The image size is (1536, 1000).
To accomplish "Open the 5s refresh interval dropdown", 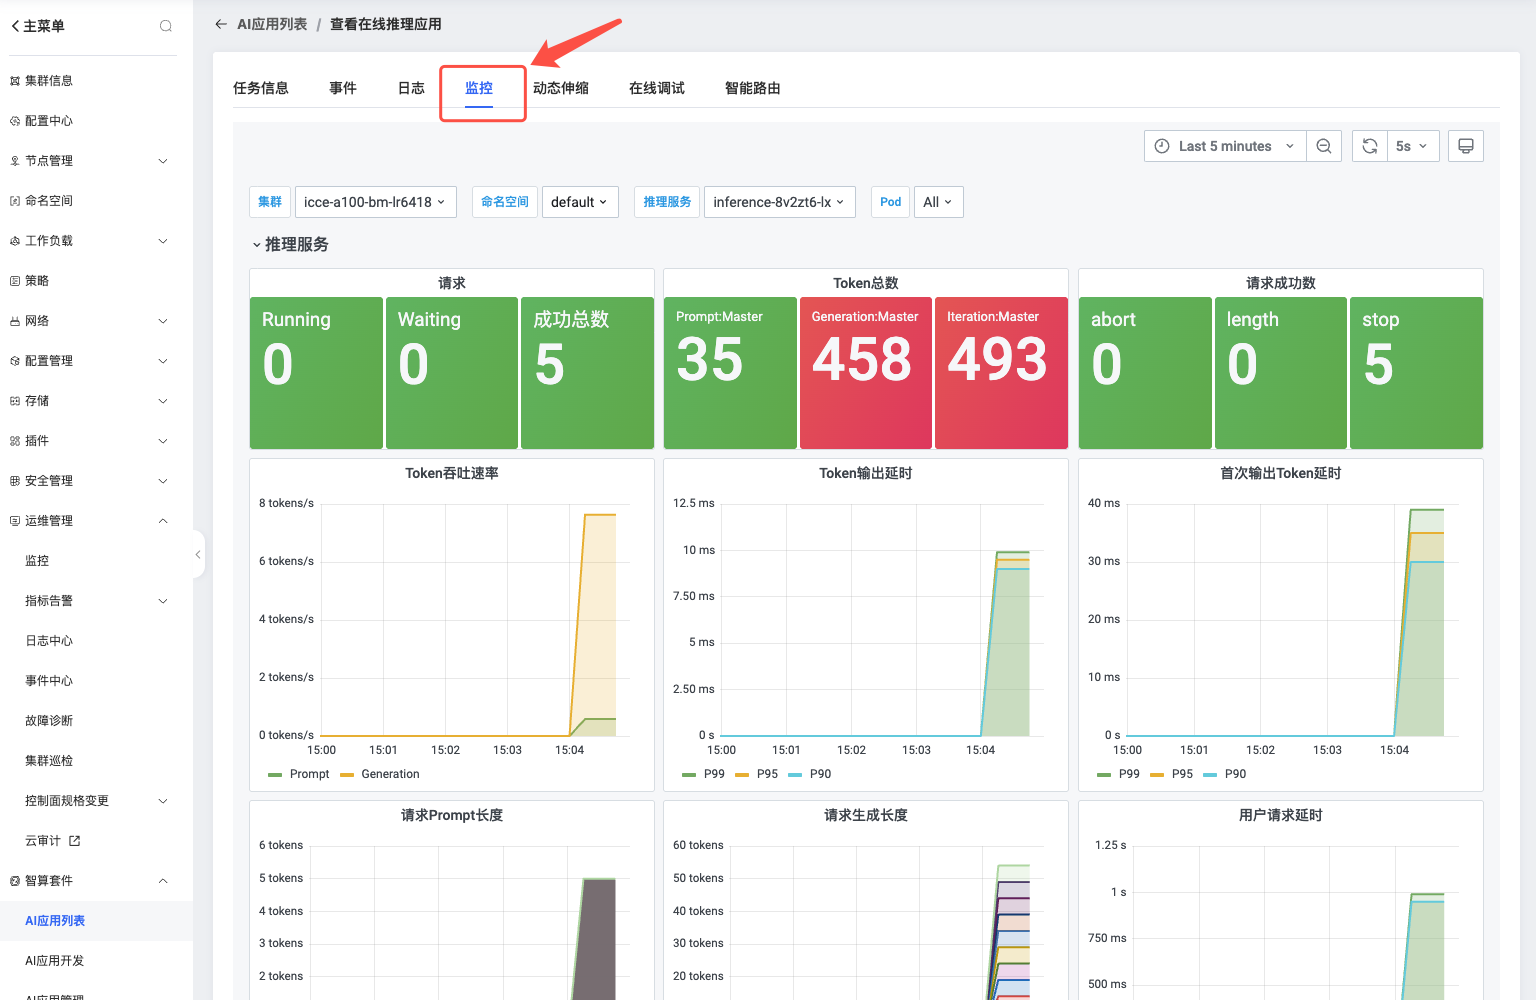I will click(x=1412, y=146).
